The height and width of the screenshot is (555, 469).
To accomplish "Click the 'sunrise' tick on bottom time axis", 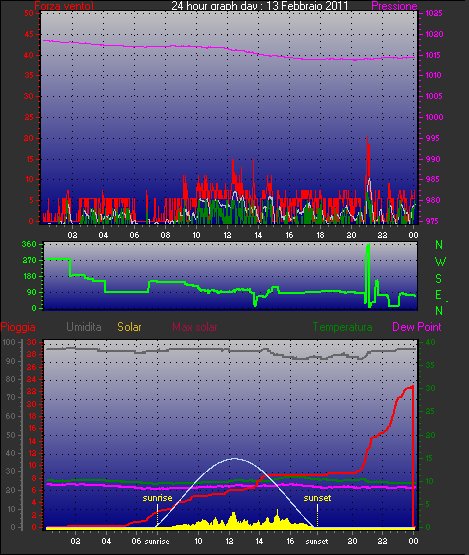I will [157, 541].
